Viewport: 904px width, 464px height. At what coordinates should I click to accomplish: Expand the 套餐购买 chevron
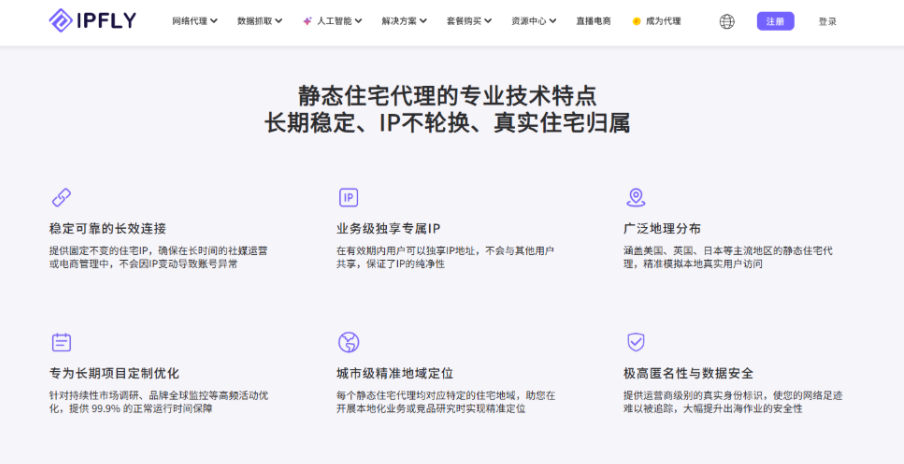488,21
